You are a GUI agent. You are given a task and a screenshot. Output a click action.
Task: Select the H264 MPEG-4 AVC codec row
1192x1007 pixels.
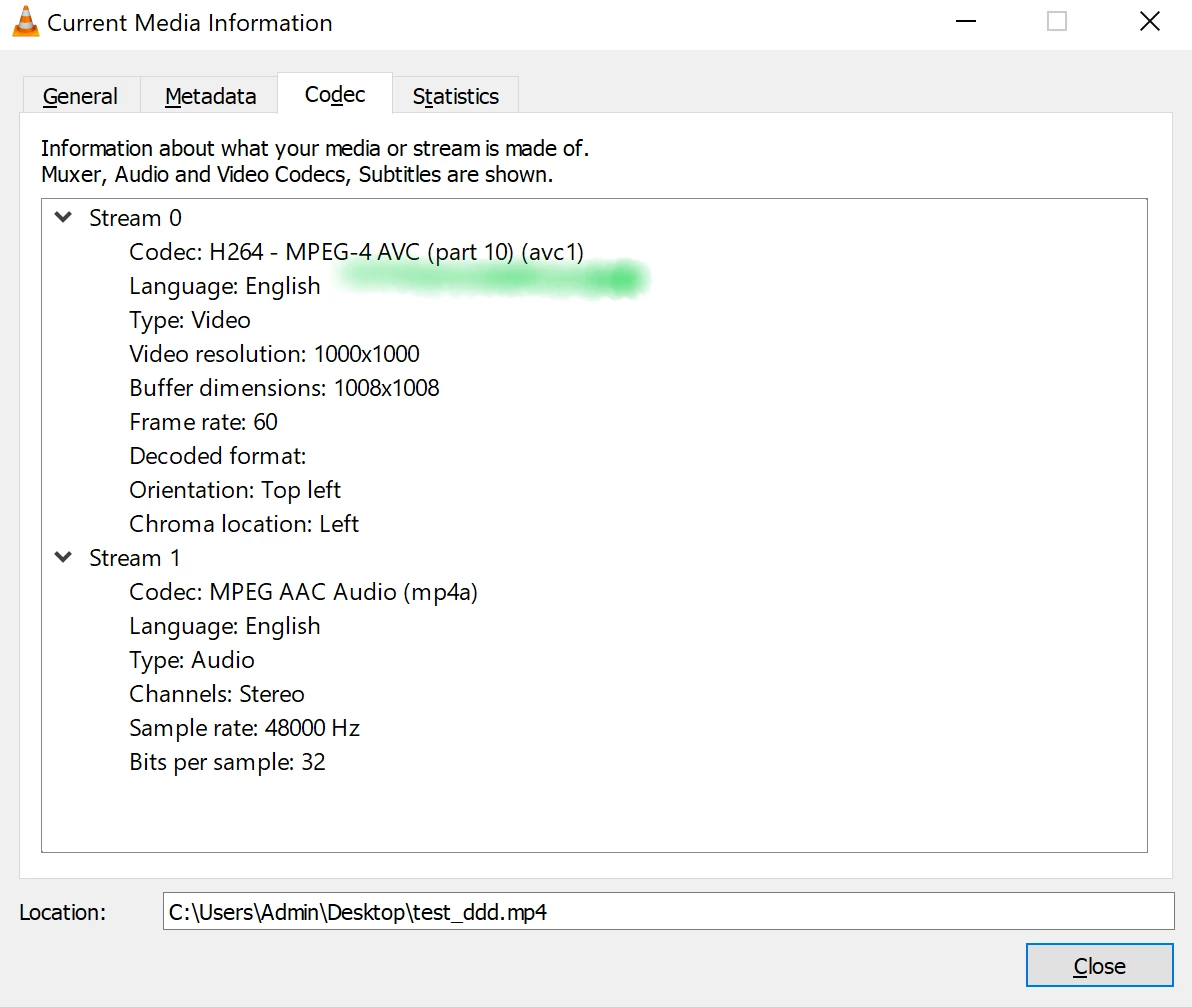pyautogui.click(x=357, y=252)
